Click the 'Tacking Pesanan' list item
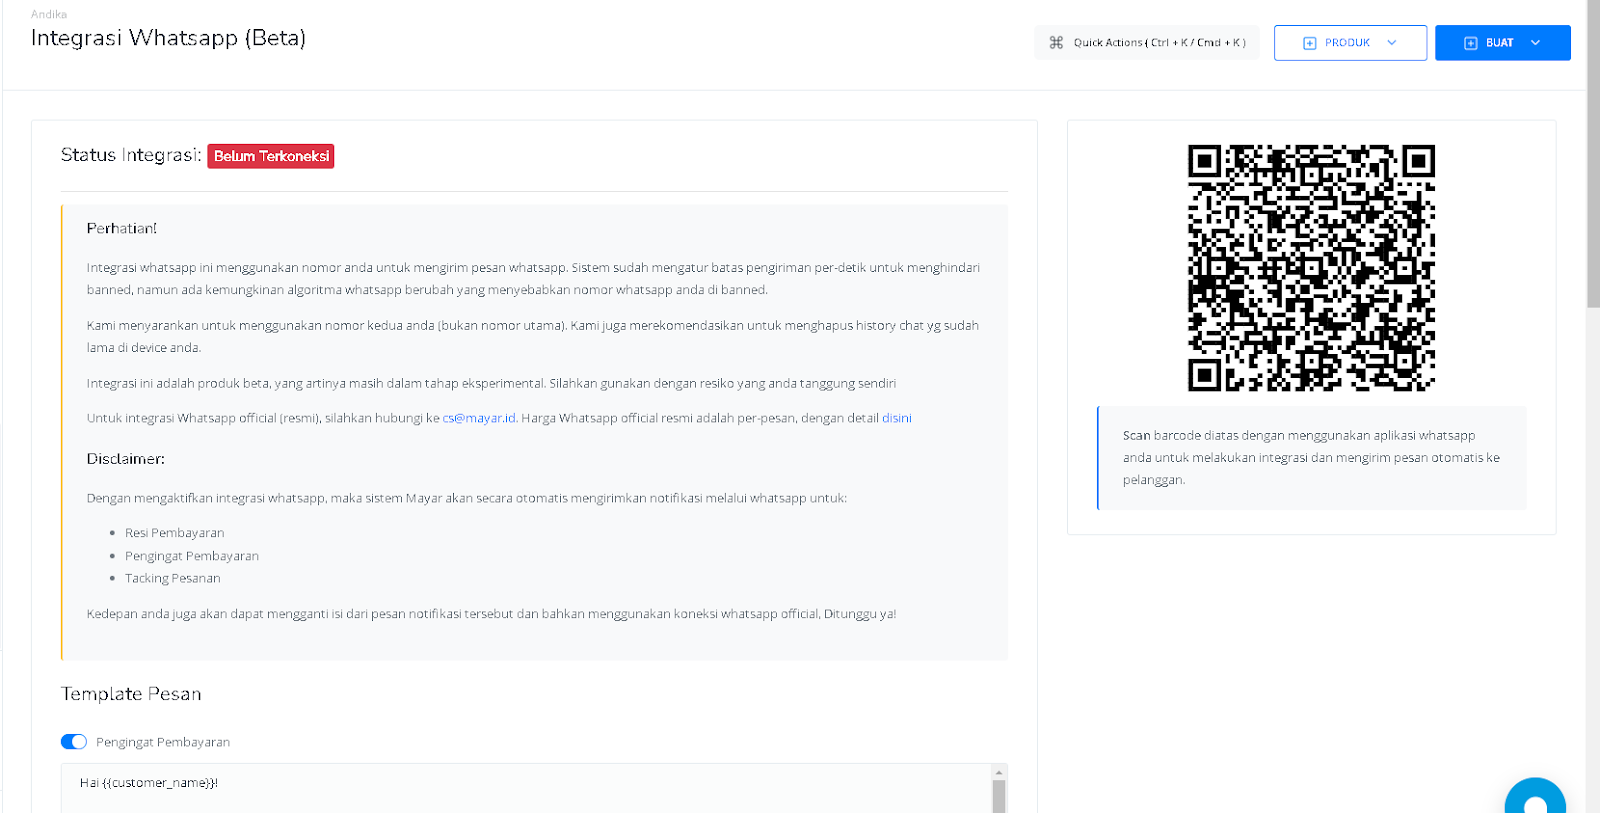This screenshot has width=1600, height=813. 173,578
